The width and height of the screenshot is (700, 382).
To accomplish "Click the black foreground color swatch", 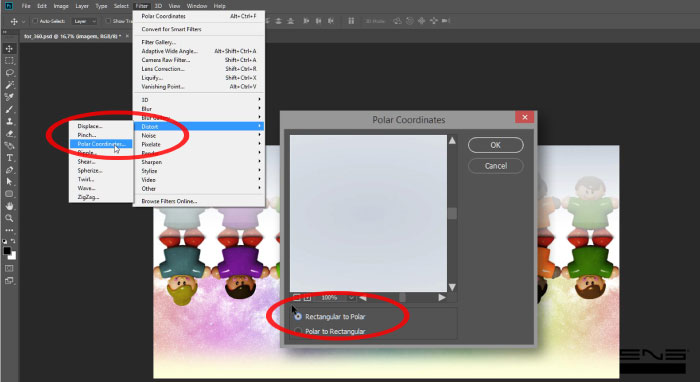I will pos(7,251).
